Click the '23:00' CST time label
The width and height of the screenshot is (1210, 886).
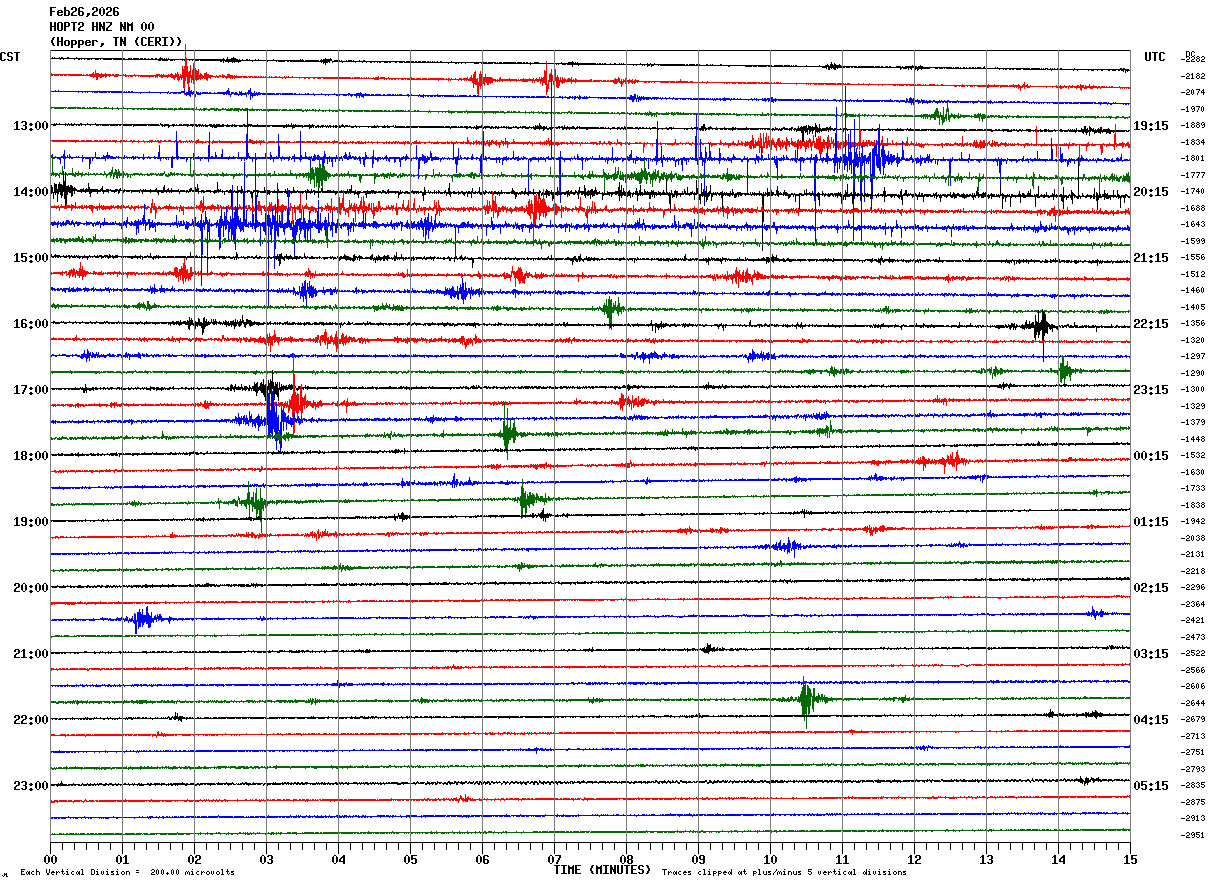[x=30, y=786]
